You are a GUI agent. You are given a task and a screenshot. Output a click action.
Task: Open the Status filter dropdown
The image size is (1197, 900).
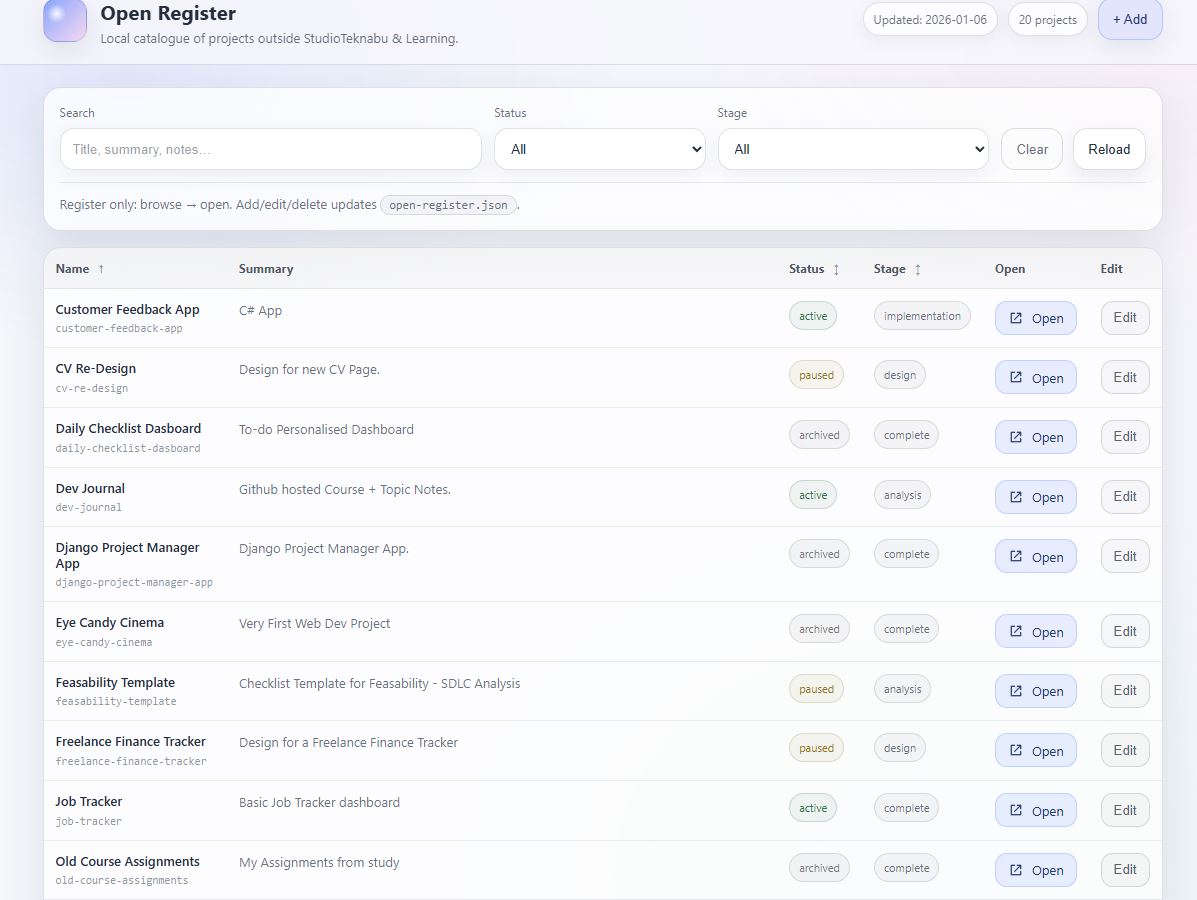pyautogui.click(x=599, y=148)
